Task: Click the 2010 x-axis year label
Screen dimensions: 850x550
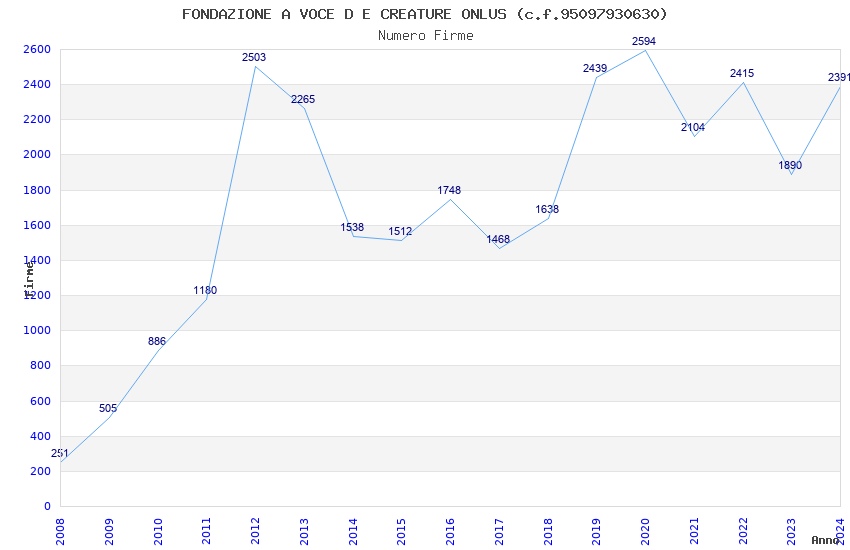Action: tap(158, 531)
